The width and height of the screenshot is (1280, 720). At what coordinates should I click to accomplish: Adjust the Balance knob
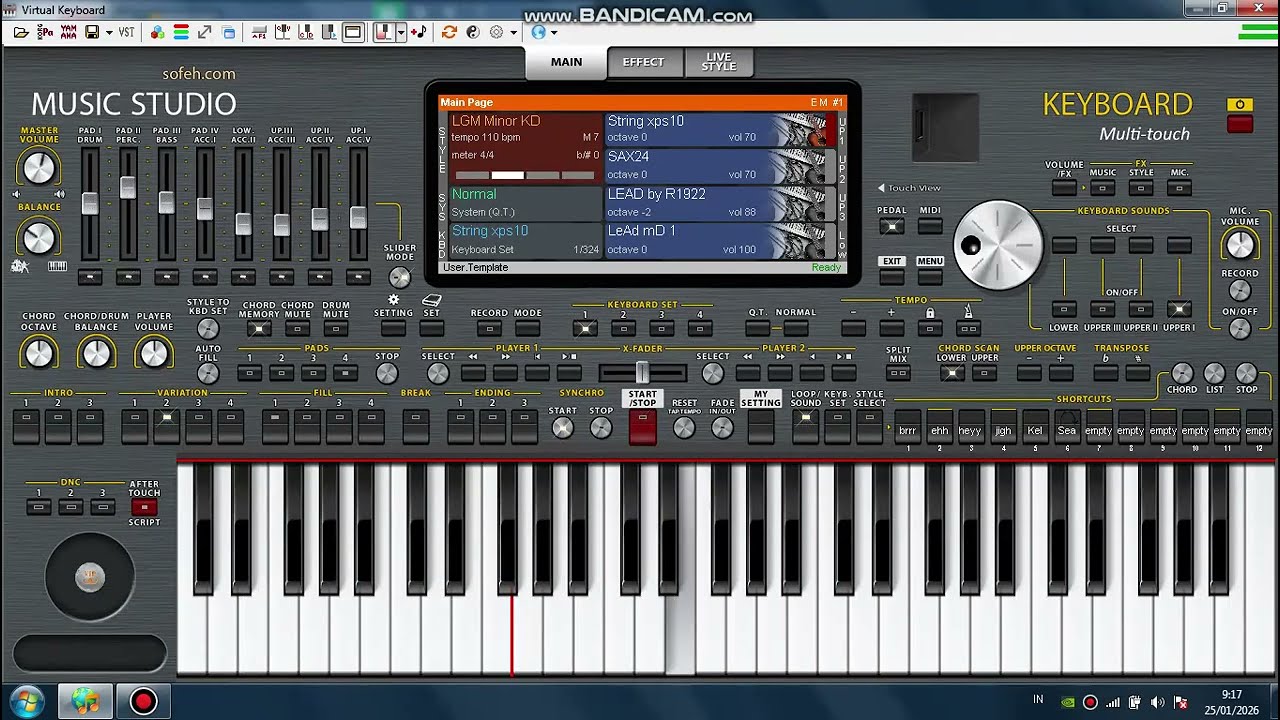click(x=38, y=238)
